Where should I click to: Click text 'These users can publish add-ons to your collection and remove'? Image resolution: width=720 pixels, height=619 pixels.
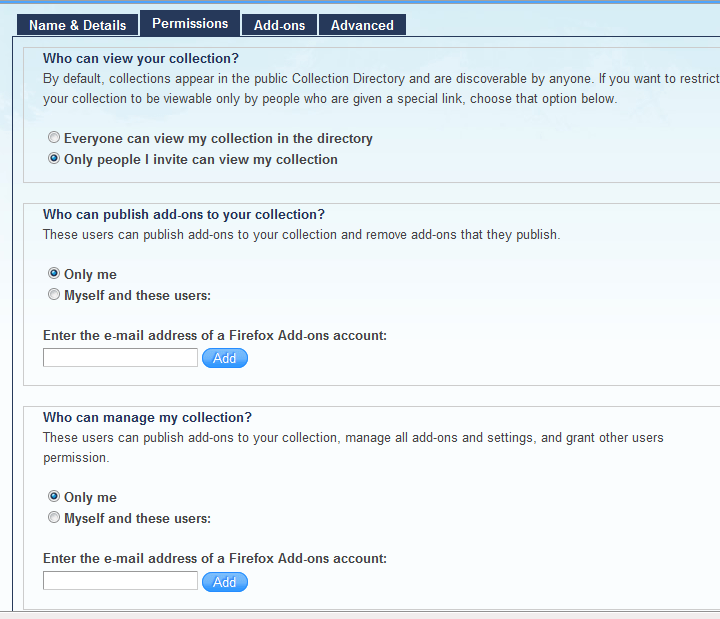click(x=225, y=235)
